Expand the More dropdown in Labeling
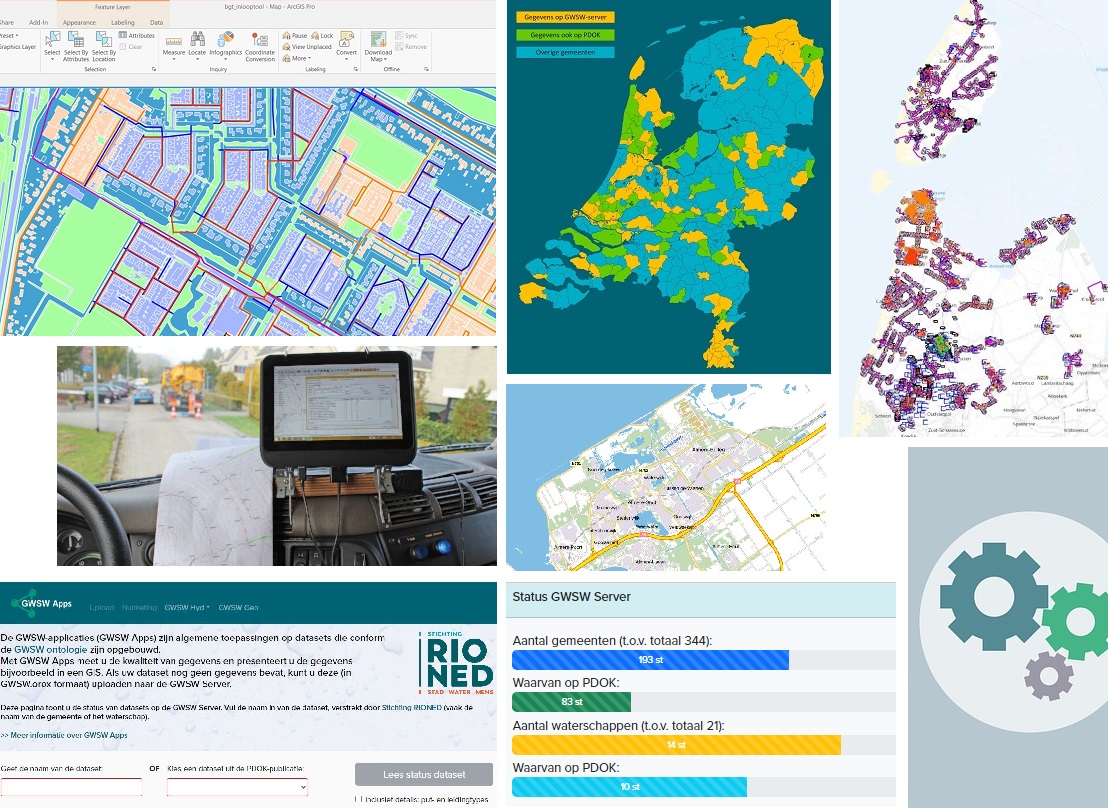The image size is (1108, 808). (x=297, y=59)
